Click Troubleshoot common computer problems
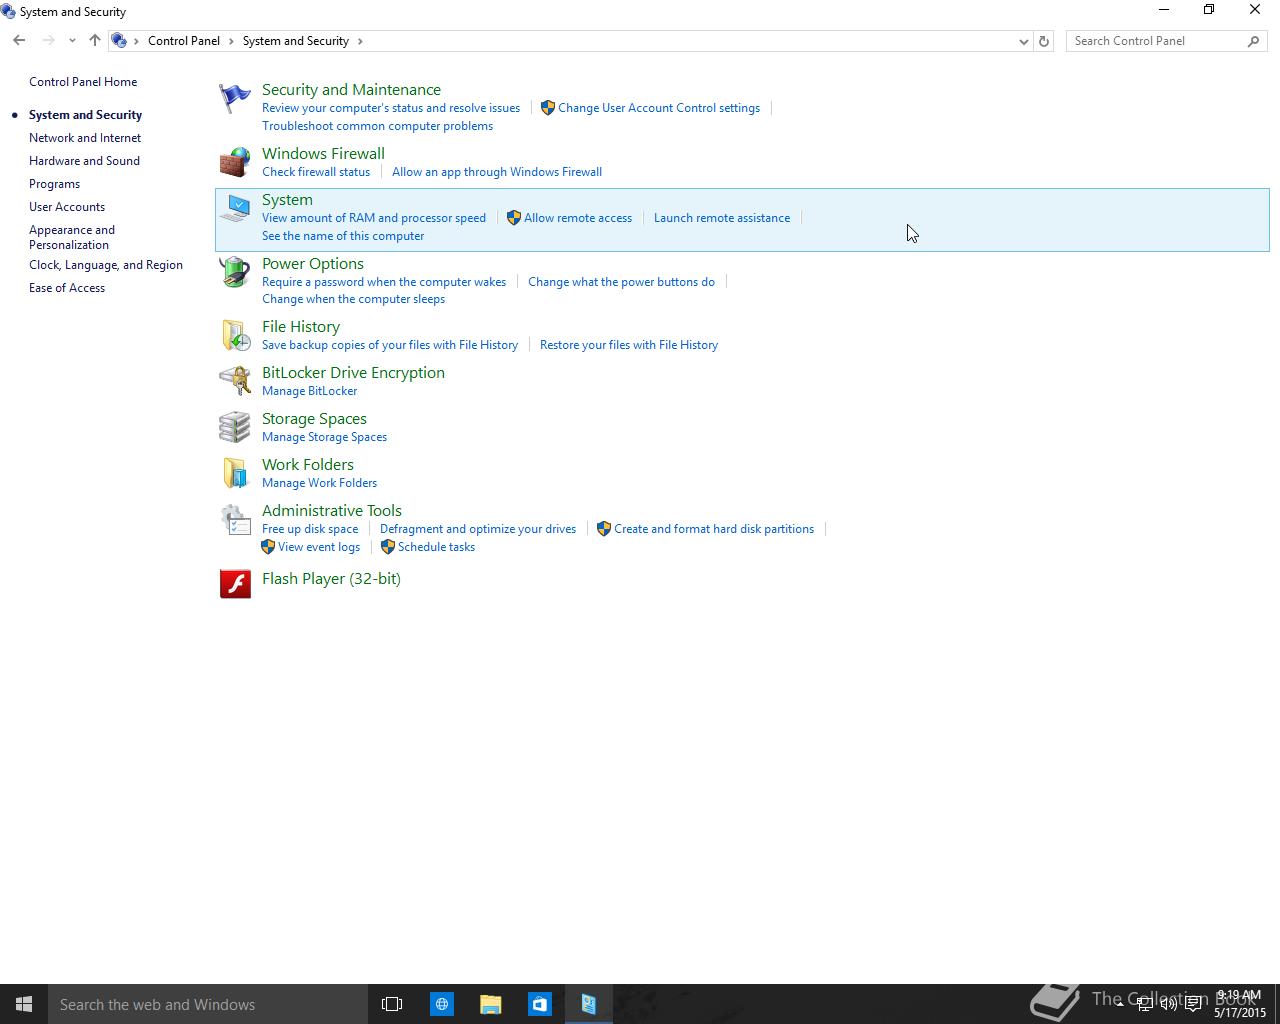 click(377, 126)
